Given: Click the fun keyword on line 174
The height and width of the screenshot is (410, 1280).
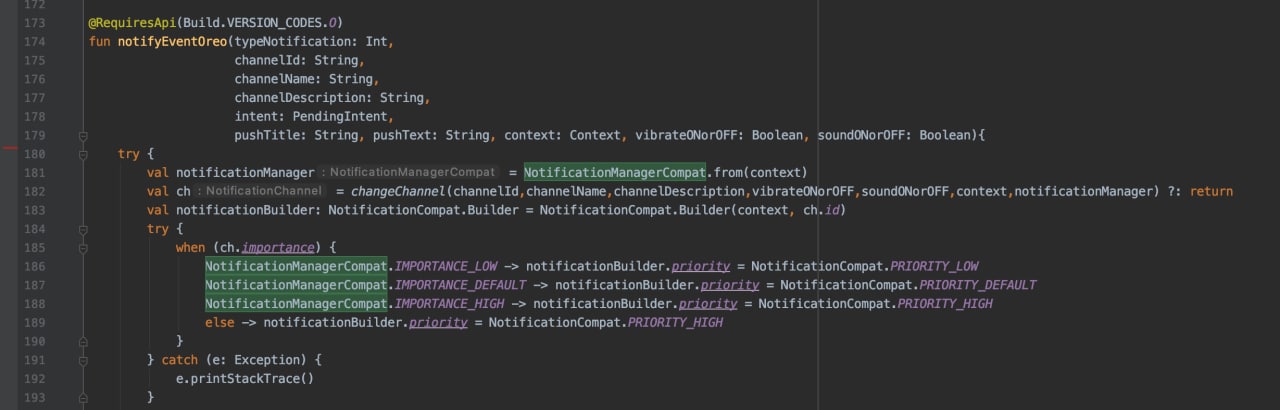Looking at the screenshot, I should pyautogui.click(x=99, y=42).
